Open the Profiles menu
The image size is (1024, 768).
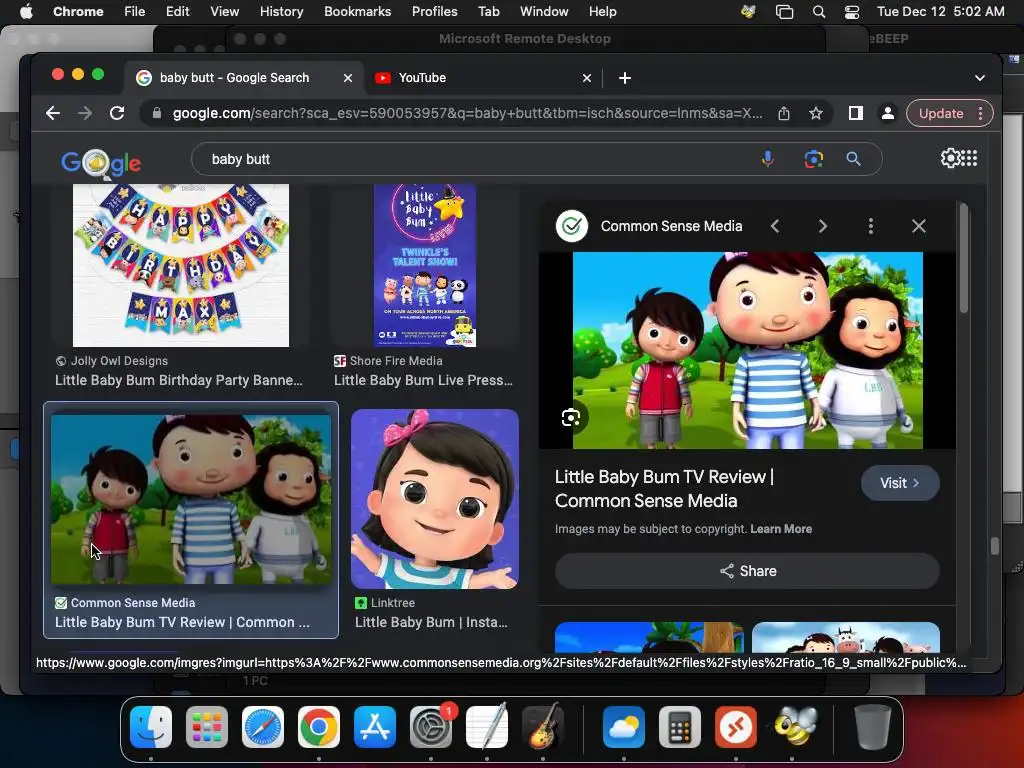434,11
